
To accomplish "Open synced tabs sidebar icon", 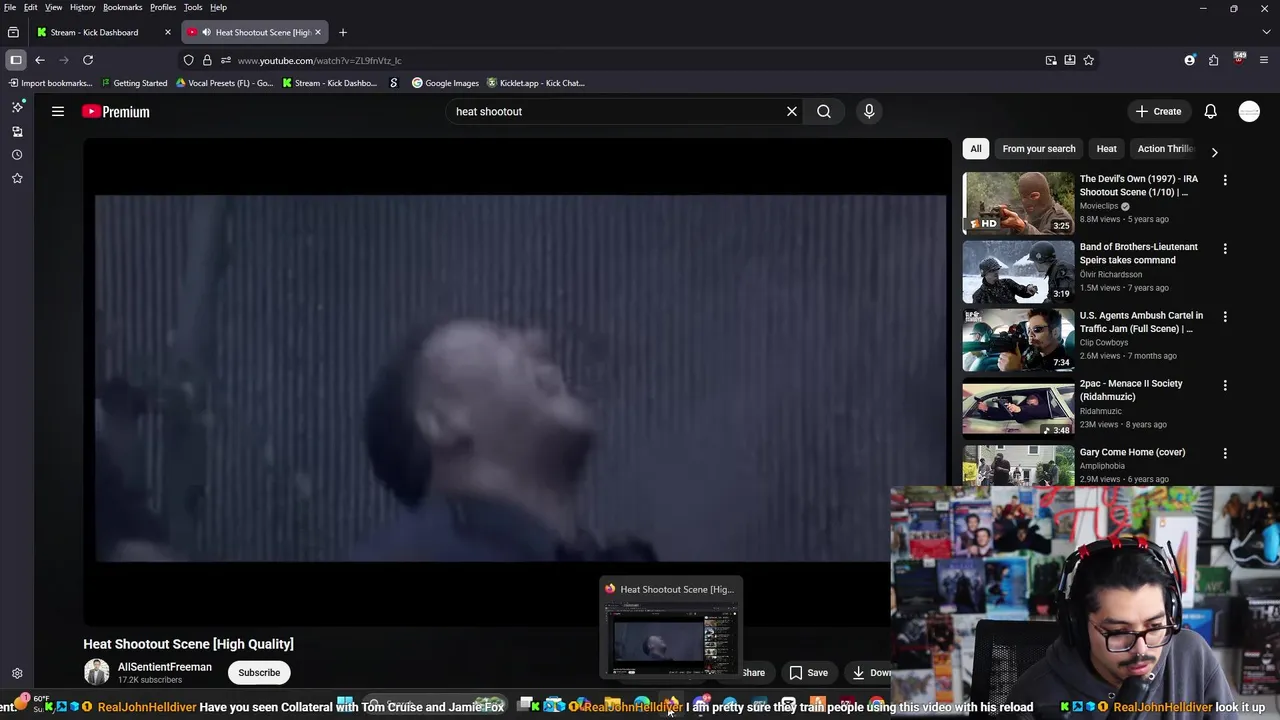I will [17, 131].
